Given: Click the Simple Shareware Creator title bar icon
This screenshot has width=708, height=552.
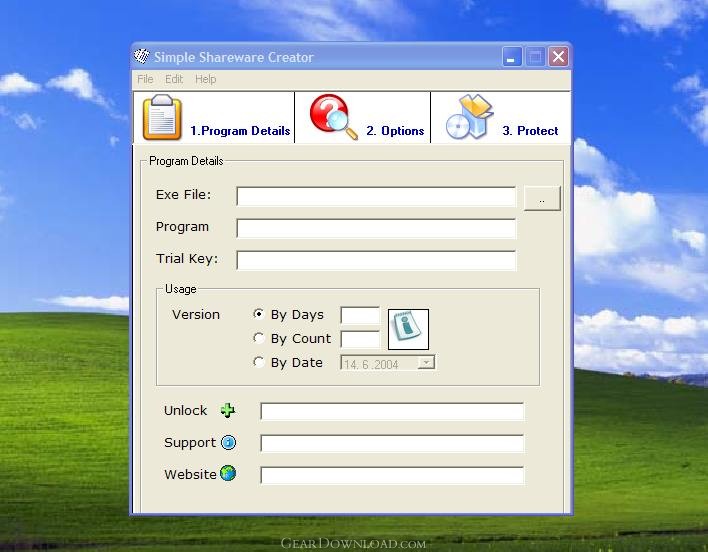Looking at the screenshot, I should pyautogui.click(x=142, y=56).
